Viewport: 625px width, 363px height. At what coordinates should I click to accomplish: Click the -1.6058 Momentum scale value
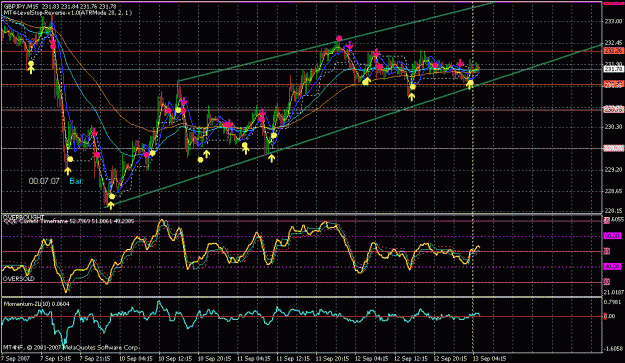coord(614,349)
